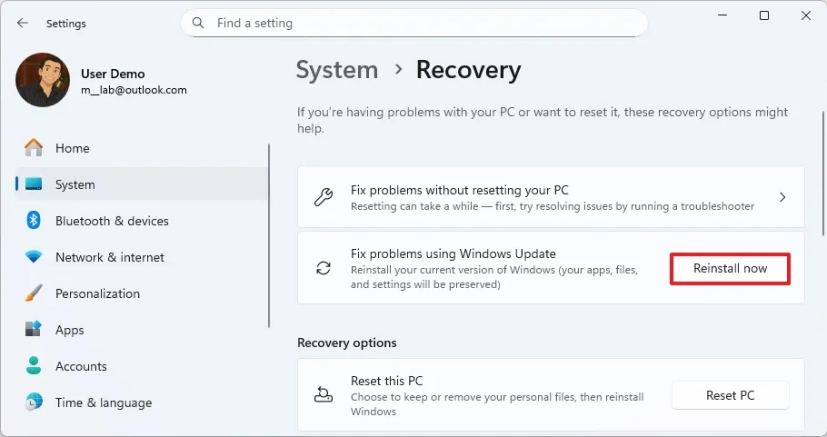
Task: Click the search magnifier icon
Action: click(x=198, y=23)
